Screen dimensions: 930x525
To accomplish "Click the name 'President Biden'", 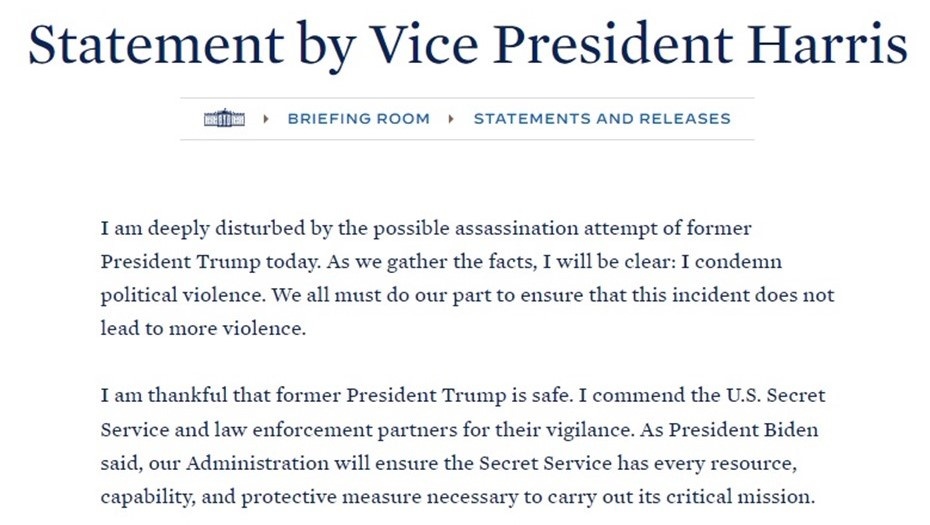I will pyautogui.click(x=744, y=429).
